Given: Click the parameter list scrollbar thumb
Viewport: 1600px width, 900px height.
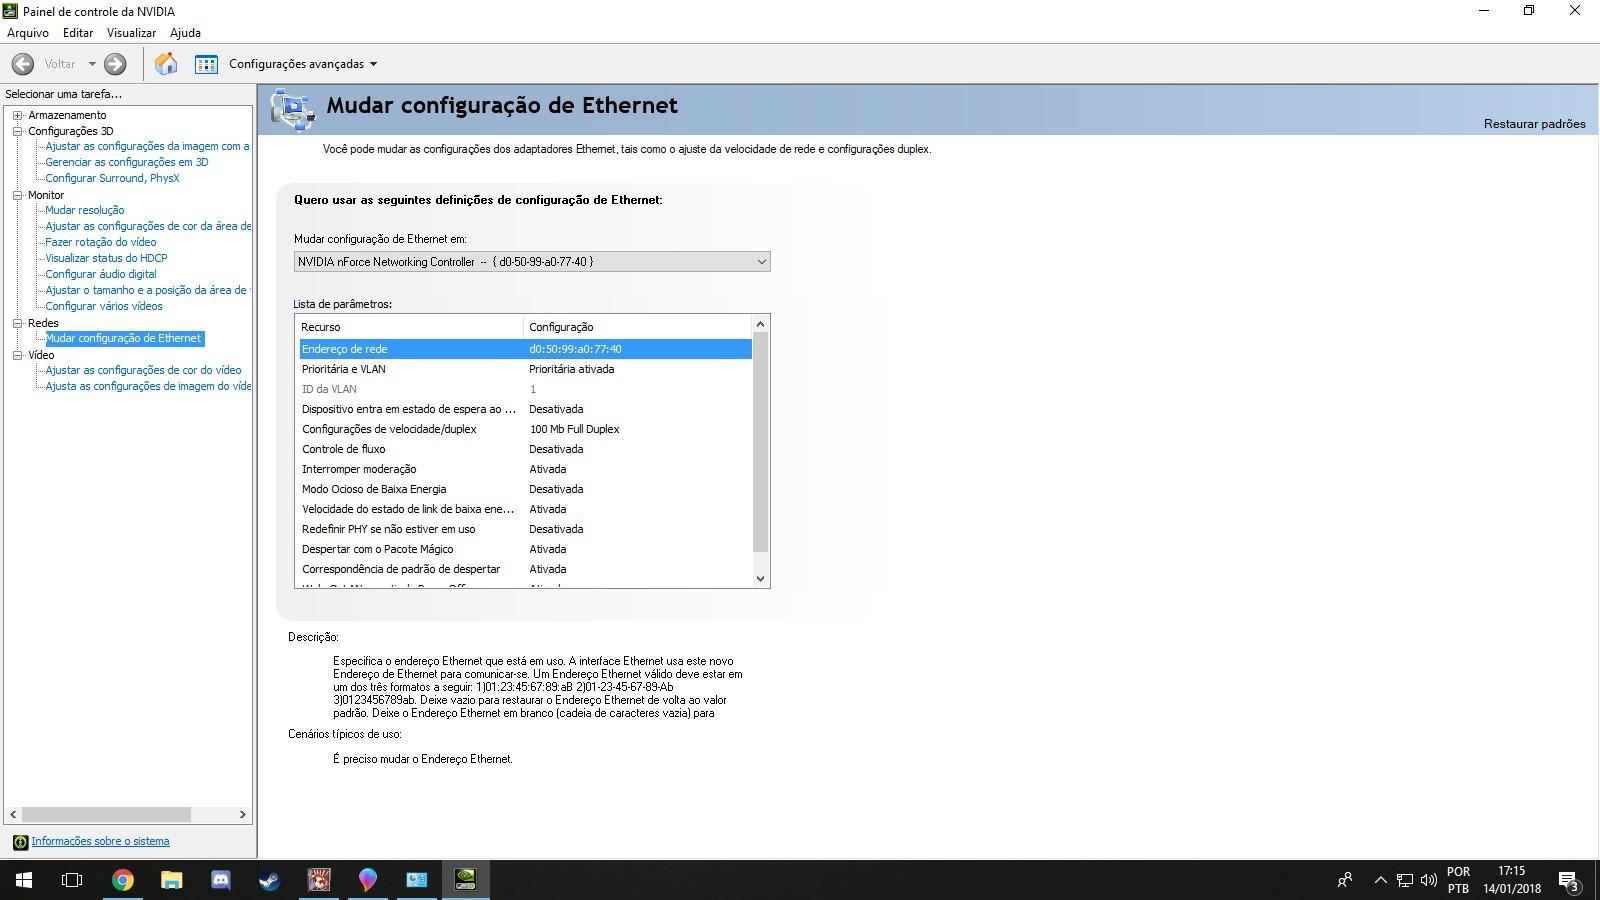Looking at the screenshot, I should pos(760,442).
